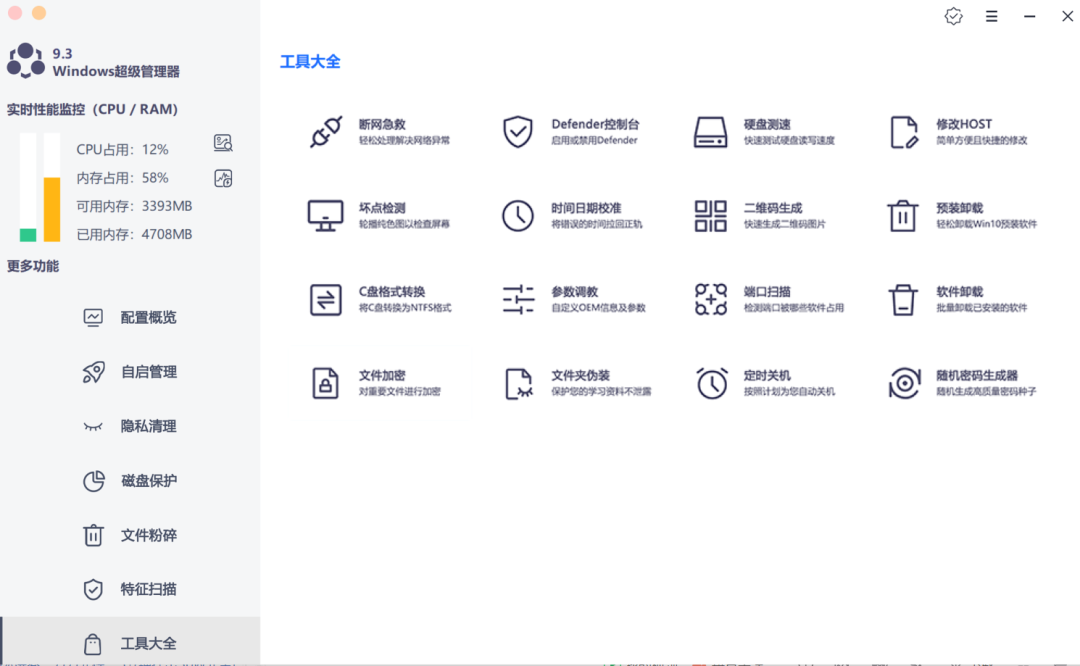Click the 端口扫描 tool title

click(767, 292)
